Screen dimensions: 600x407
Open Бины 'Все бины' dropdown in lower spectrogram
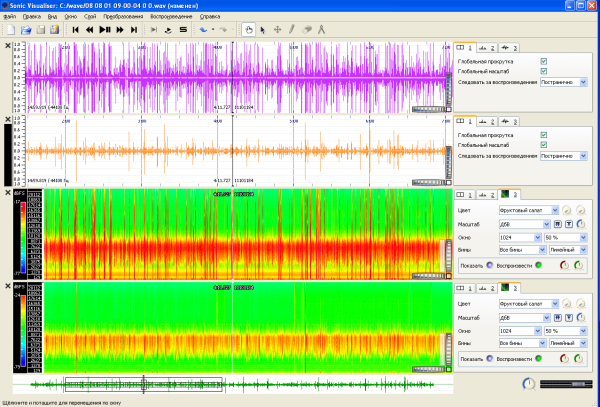(522, 343)
